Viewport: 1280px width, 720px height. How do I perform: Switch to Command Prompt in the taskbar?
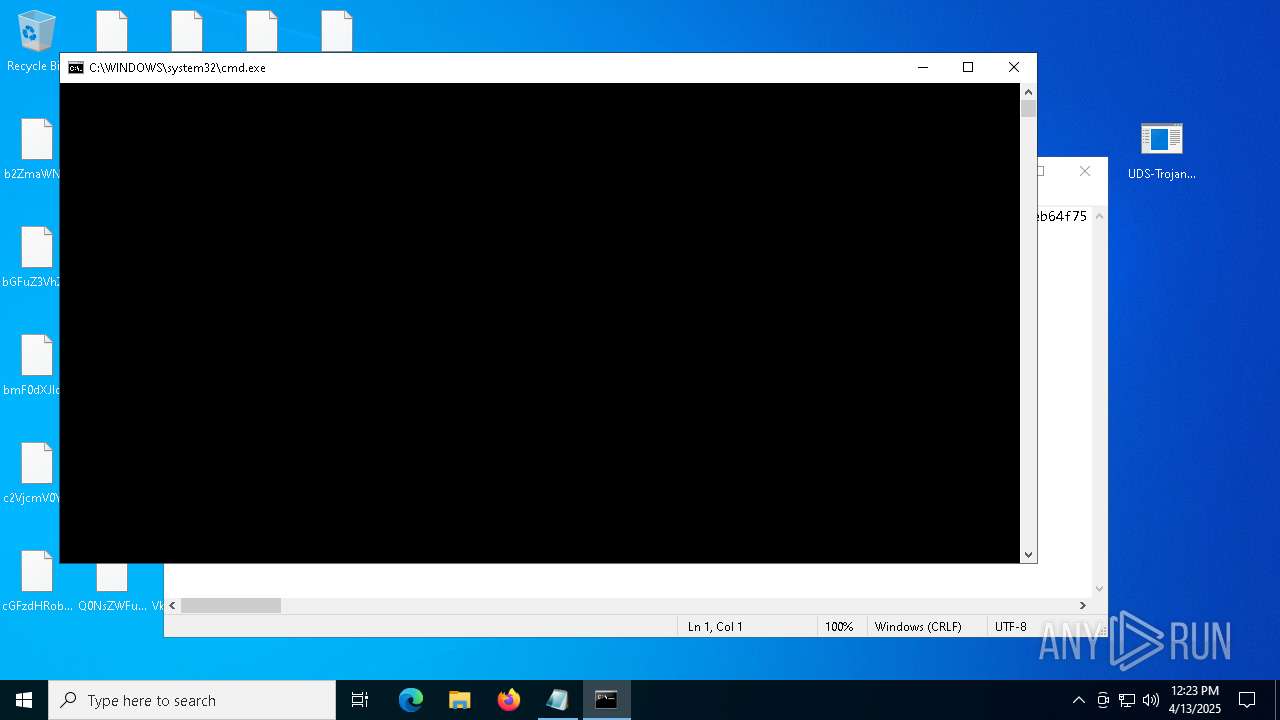tap(607, 700)
